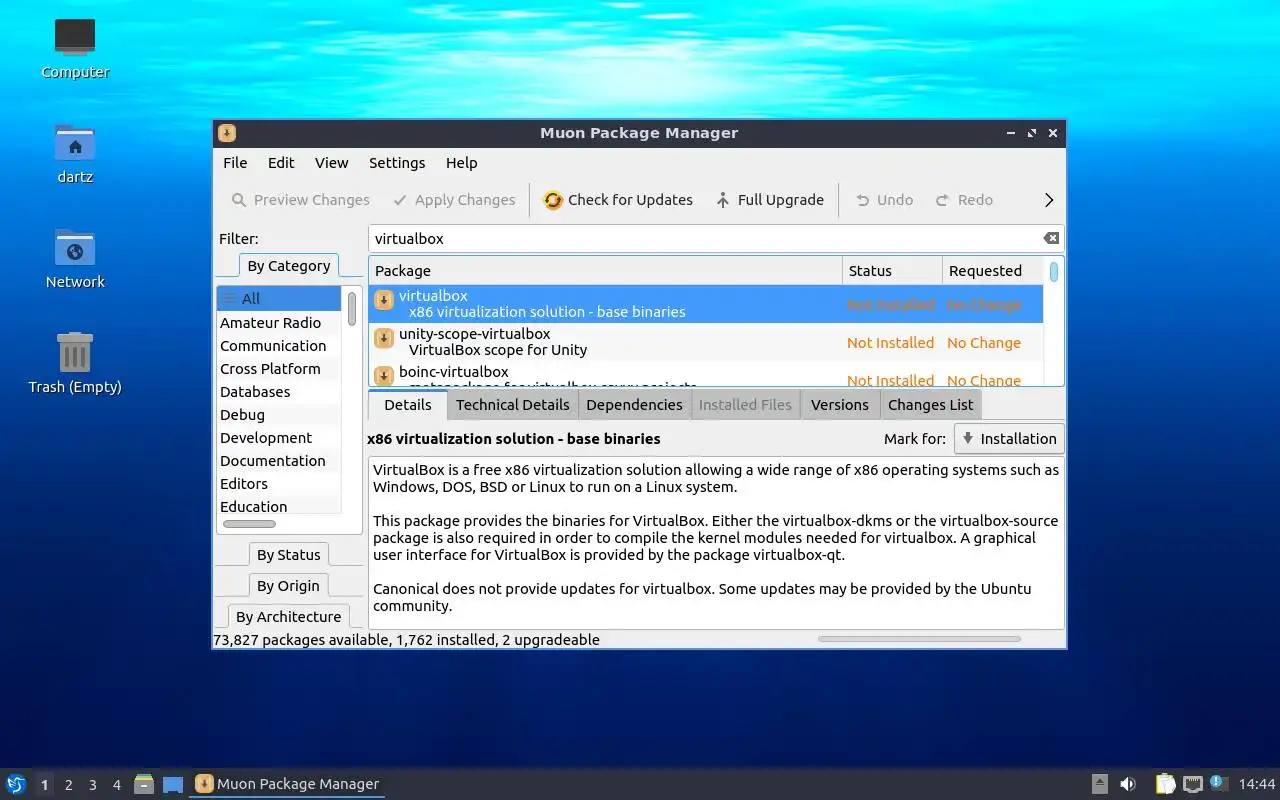Select the Databases category

click(279, 392)
